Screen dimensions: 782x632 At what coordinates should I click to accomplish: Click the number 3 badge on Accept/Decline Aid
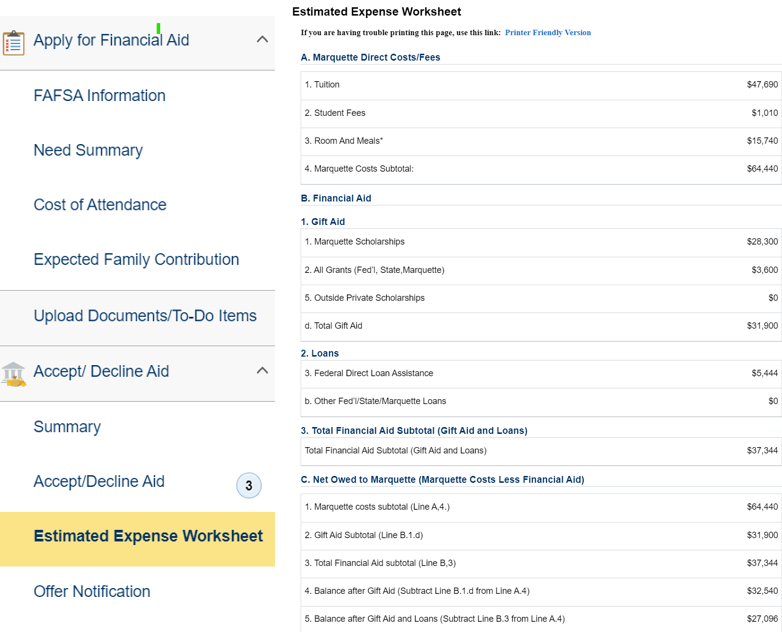point(248,486)
